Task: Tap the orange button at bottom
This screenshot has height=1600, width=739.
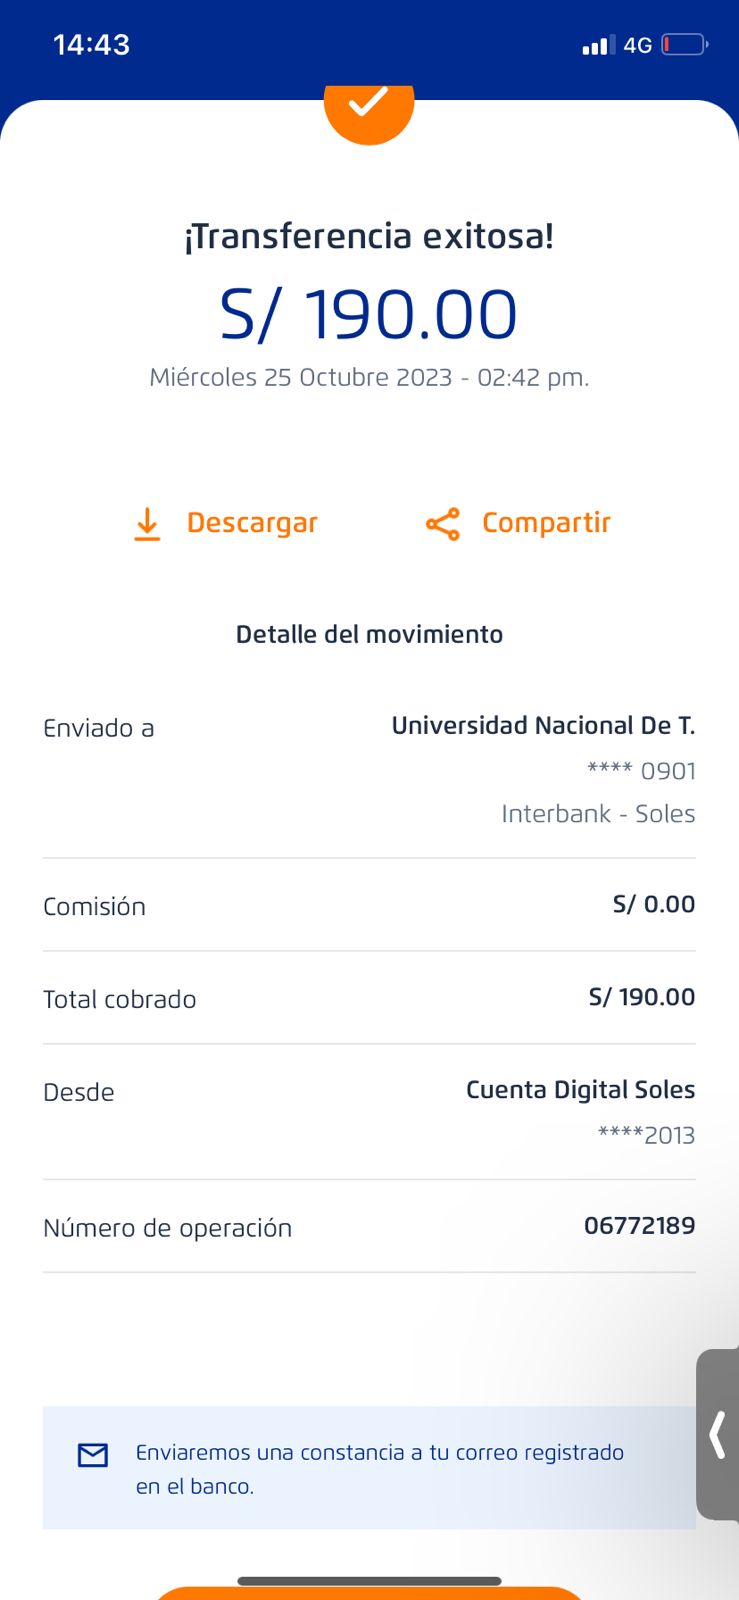Action: 369,1592
